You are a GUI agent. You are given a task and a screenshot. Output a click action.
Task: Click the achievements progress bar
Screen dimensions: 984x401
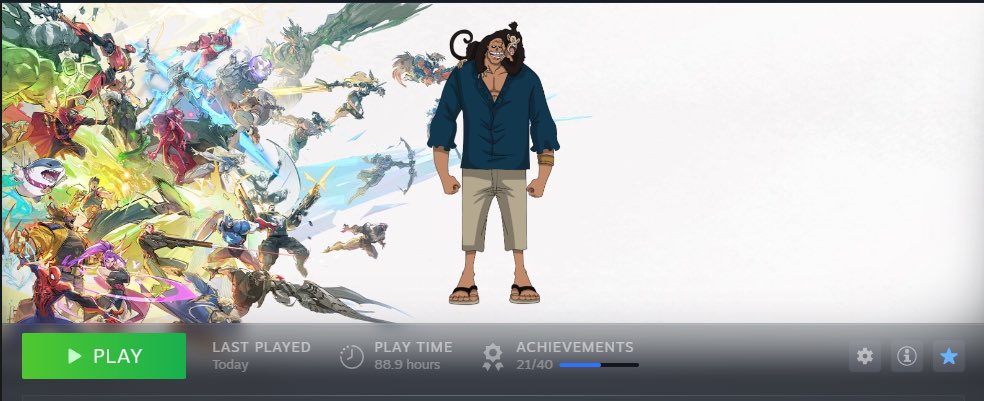coord(599,365)
